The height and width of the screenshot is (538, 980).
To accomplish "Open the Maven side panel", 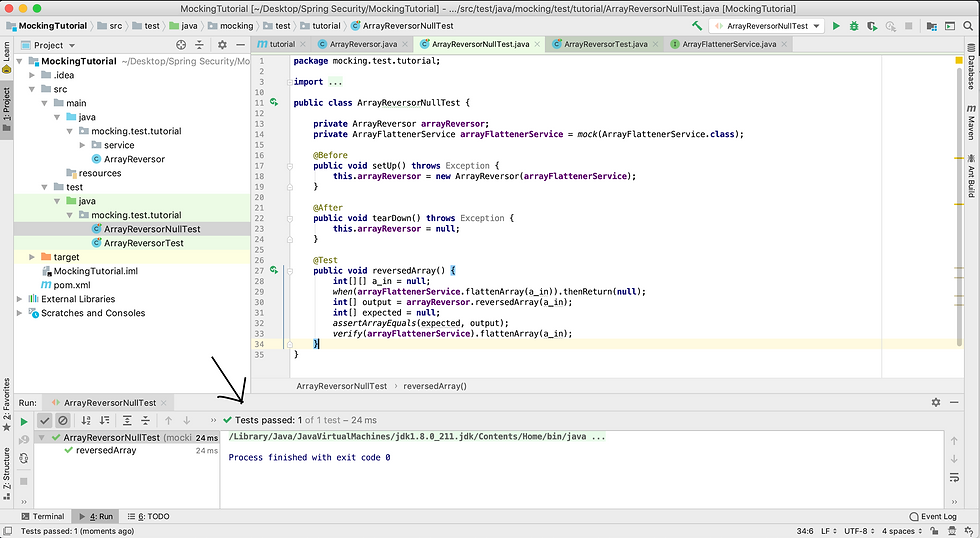I will pyautogui.click(x=971, y=122).
